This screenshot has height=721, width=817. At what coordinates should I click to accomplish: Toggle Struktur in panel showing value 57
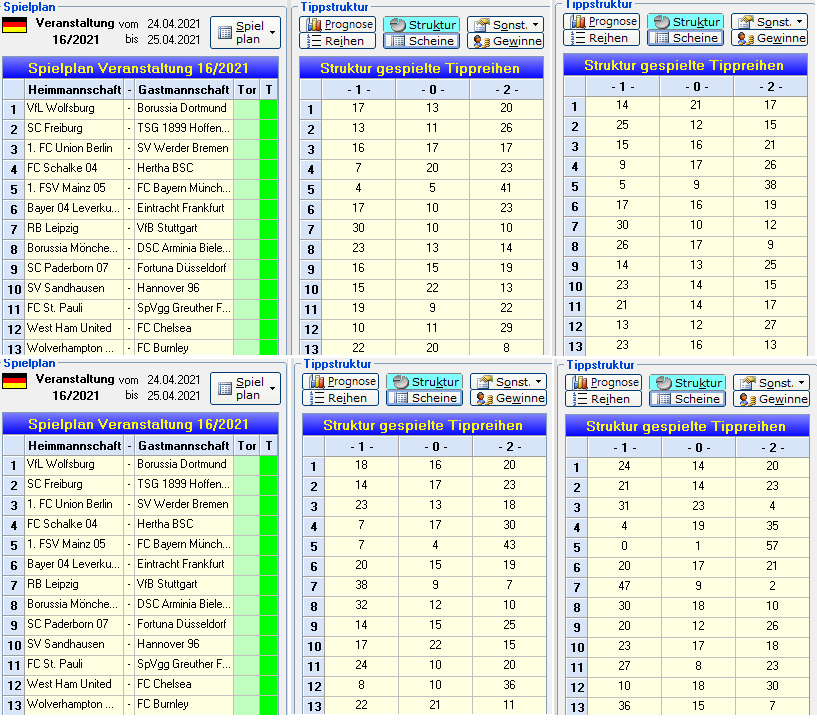tap(687, 382)
